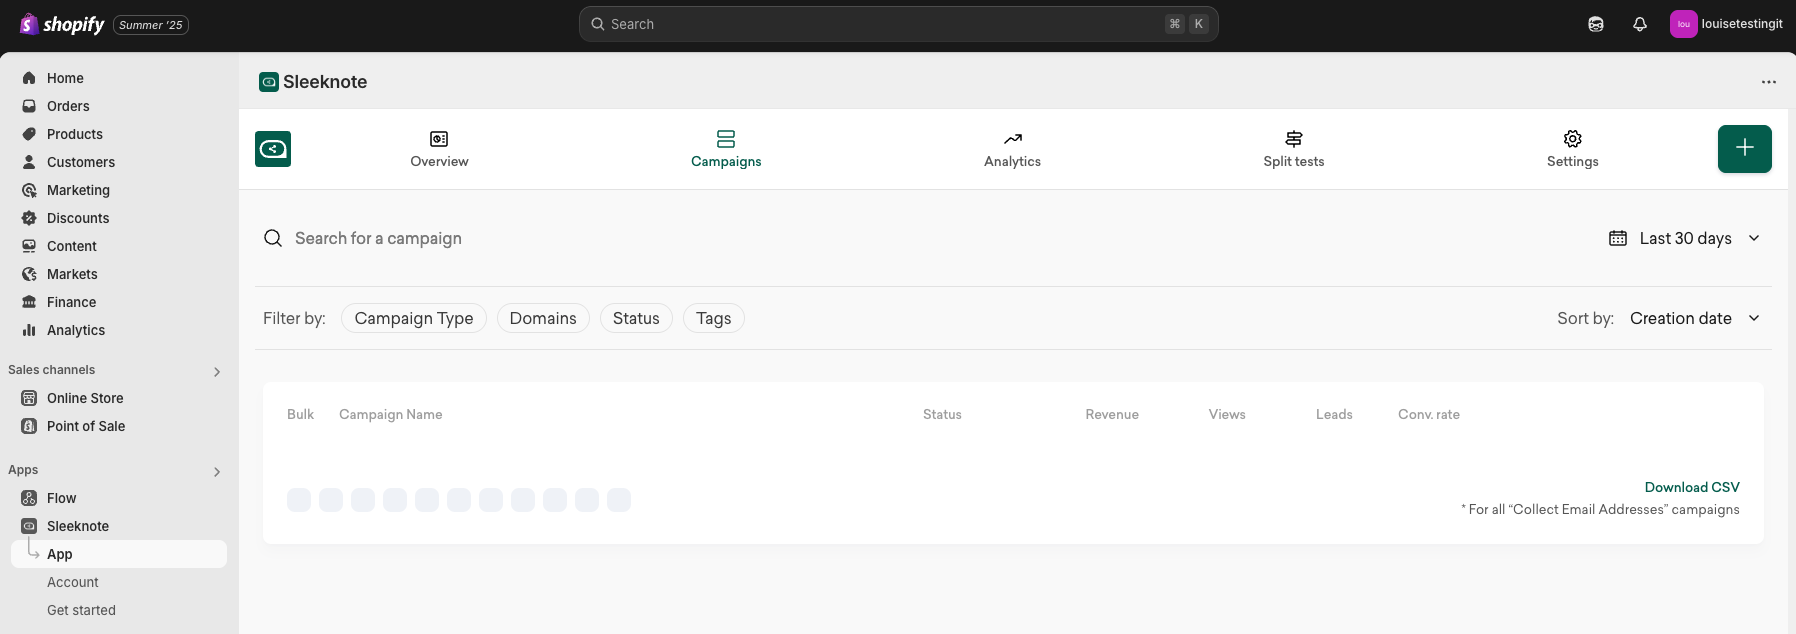Click the Revenue column header

click(x=1112, y=414)
